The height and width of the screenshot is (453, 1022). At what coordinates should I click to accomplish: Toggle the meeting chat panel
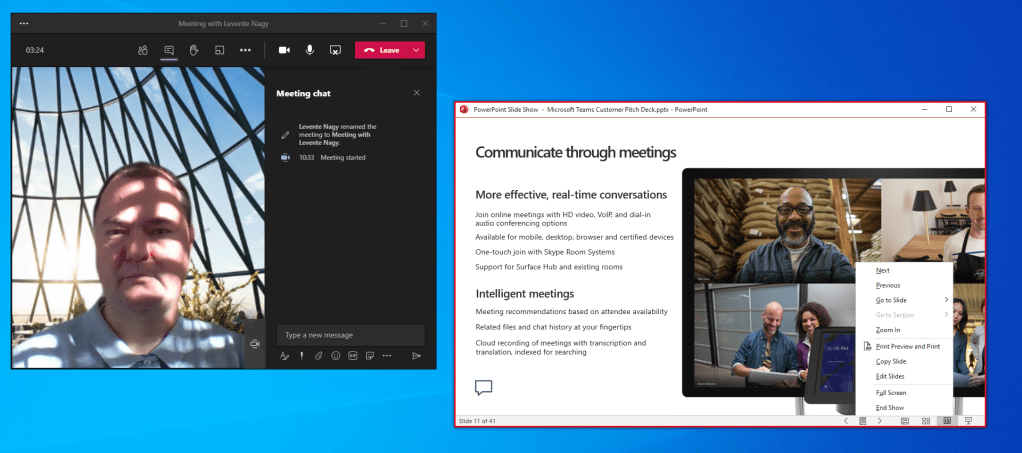[169, 50]
